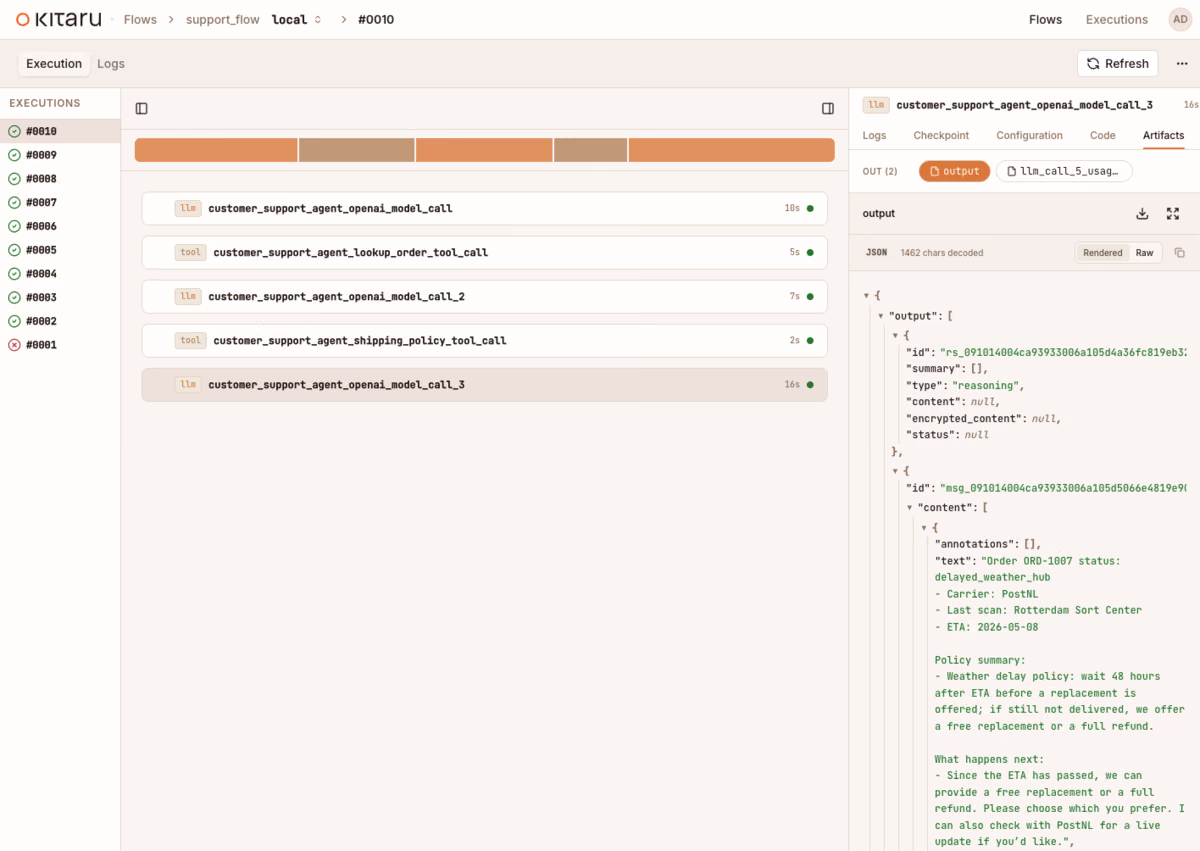Click green status dot of lookup_order_tool_call
The height and width of the screenshot is (851, 1200).
[810, 253]
